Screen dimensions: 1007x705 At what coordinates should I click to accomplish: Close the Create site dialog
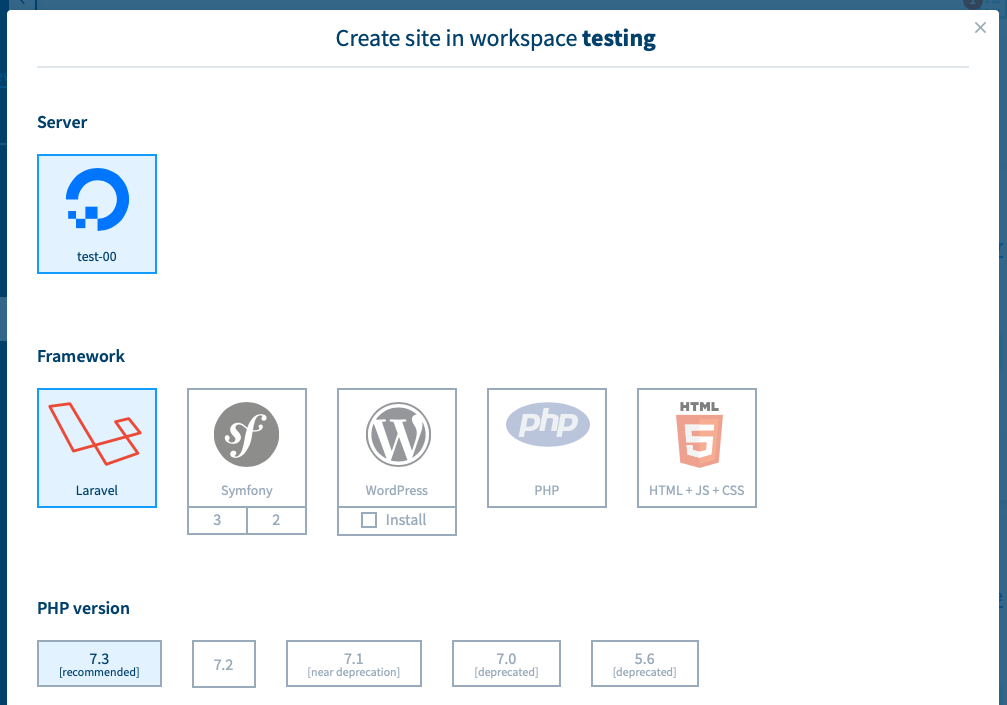(x=980, y=28)
